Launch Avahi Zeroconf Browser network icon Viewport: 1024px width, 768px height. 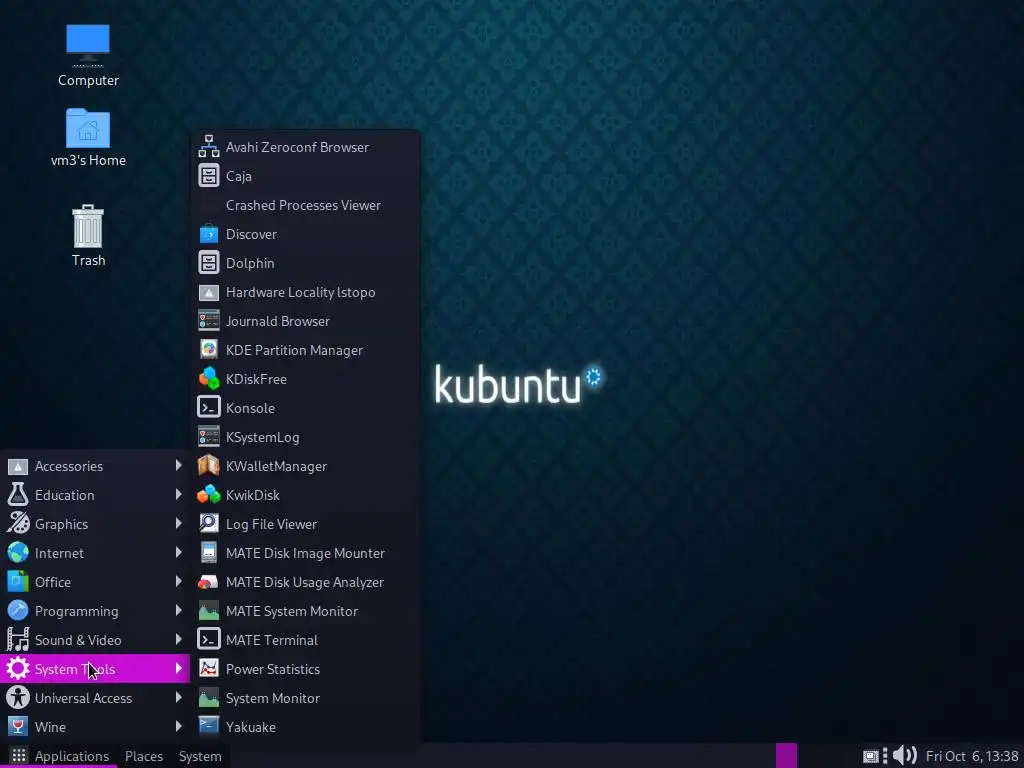[208, 147]
